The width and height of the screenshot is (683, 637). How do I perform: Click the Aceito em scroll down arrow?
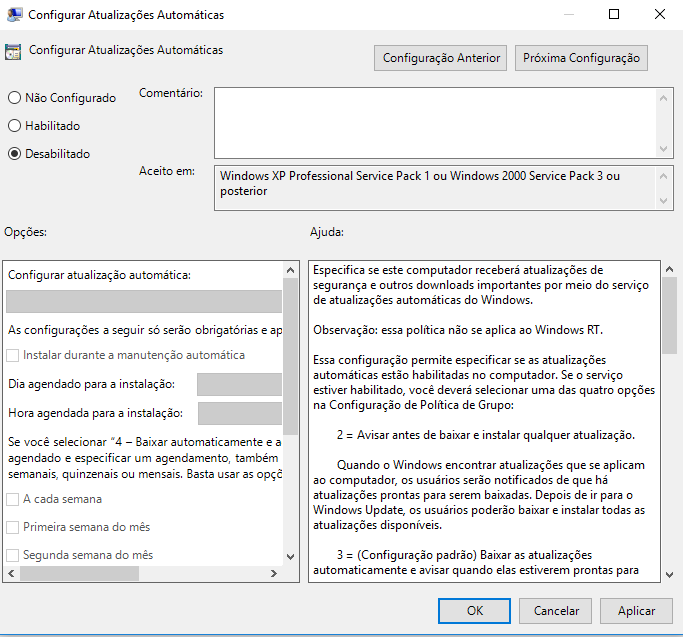[663, 201]
